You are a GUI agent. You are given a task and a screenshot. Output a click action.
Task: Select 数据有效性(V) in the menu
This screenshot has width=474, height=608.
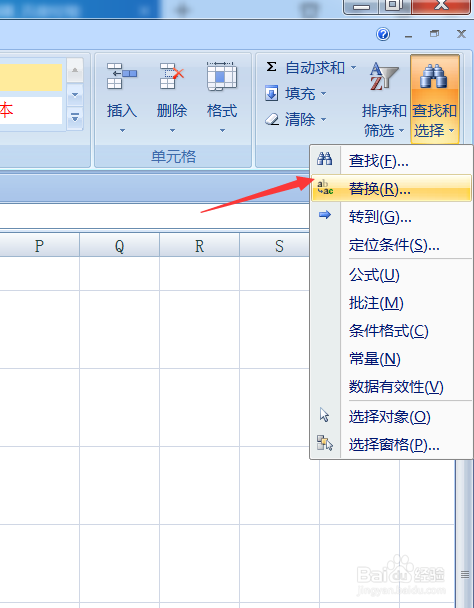[392, 387]
